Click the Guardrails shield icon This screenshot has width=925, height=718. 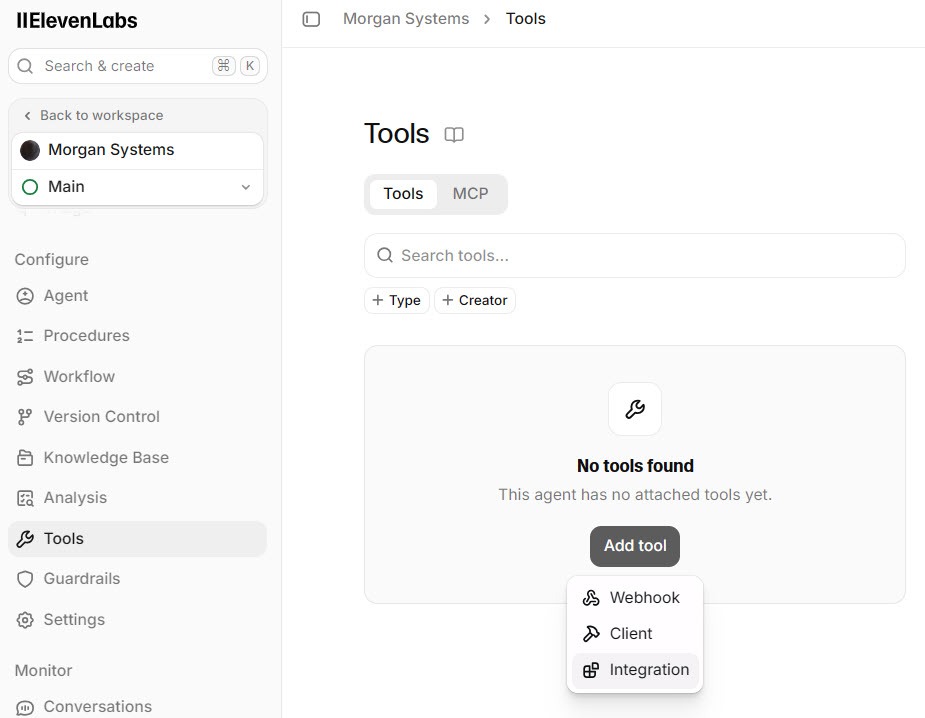[x=25, y=579]
